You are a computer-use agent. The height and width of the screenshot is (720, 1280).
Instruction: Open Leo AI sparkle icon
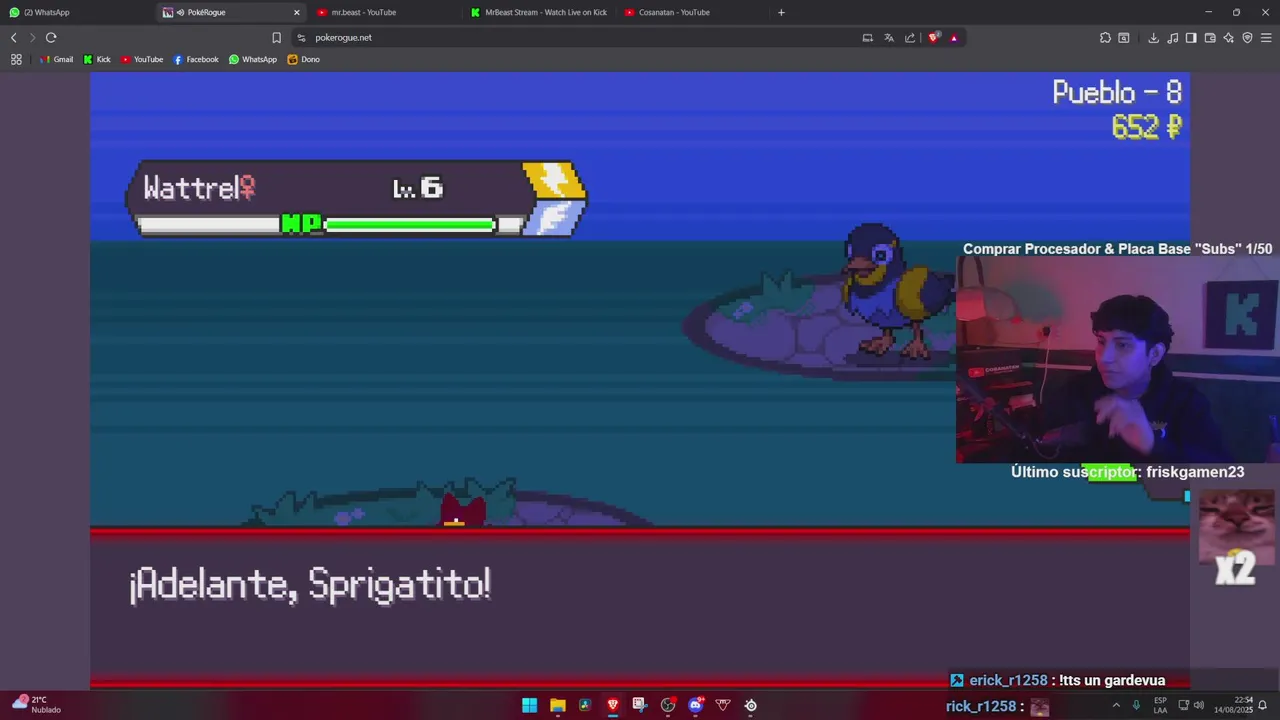click(x=1229, y=38)
